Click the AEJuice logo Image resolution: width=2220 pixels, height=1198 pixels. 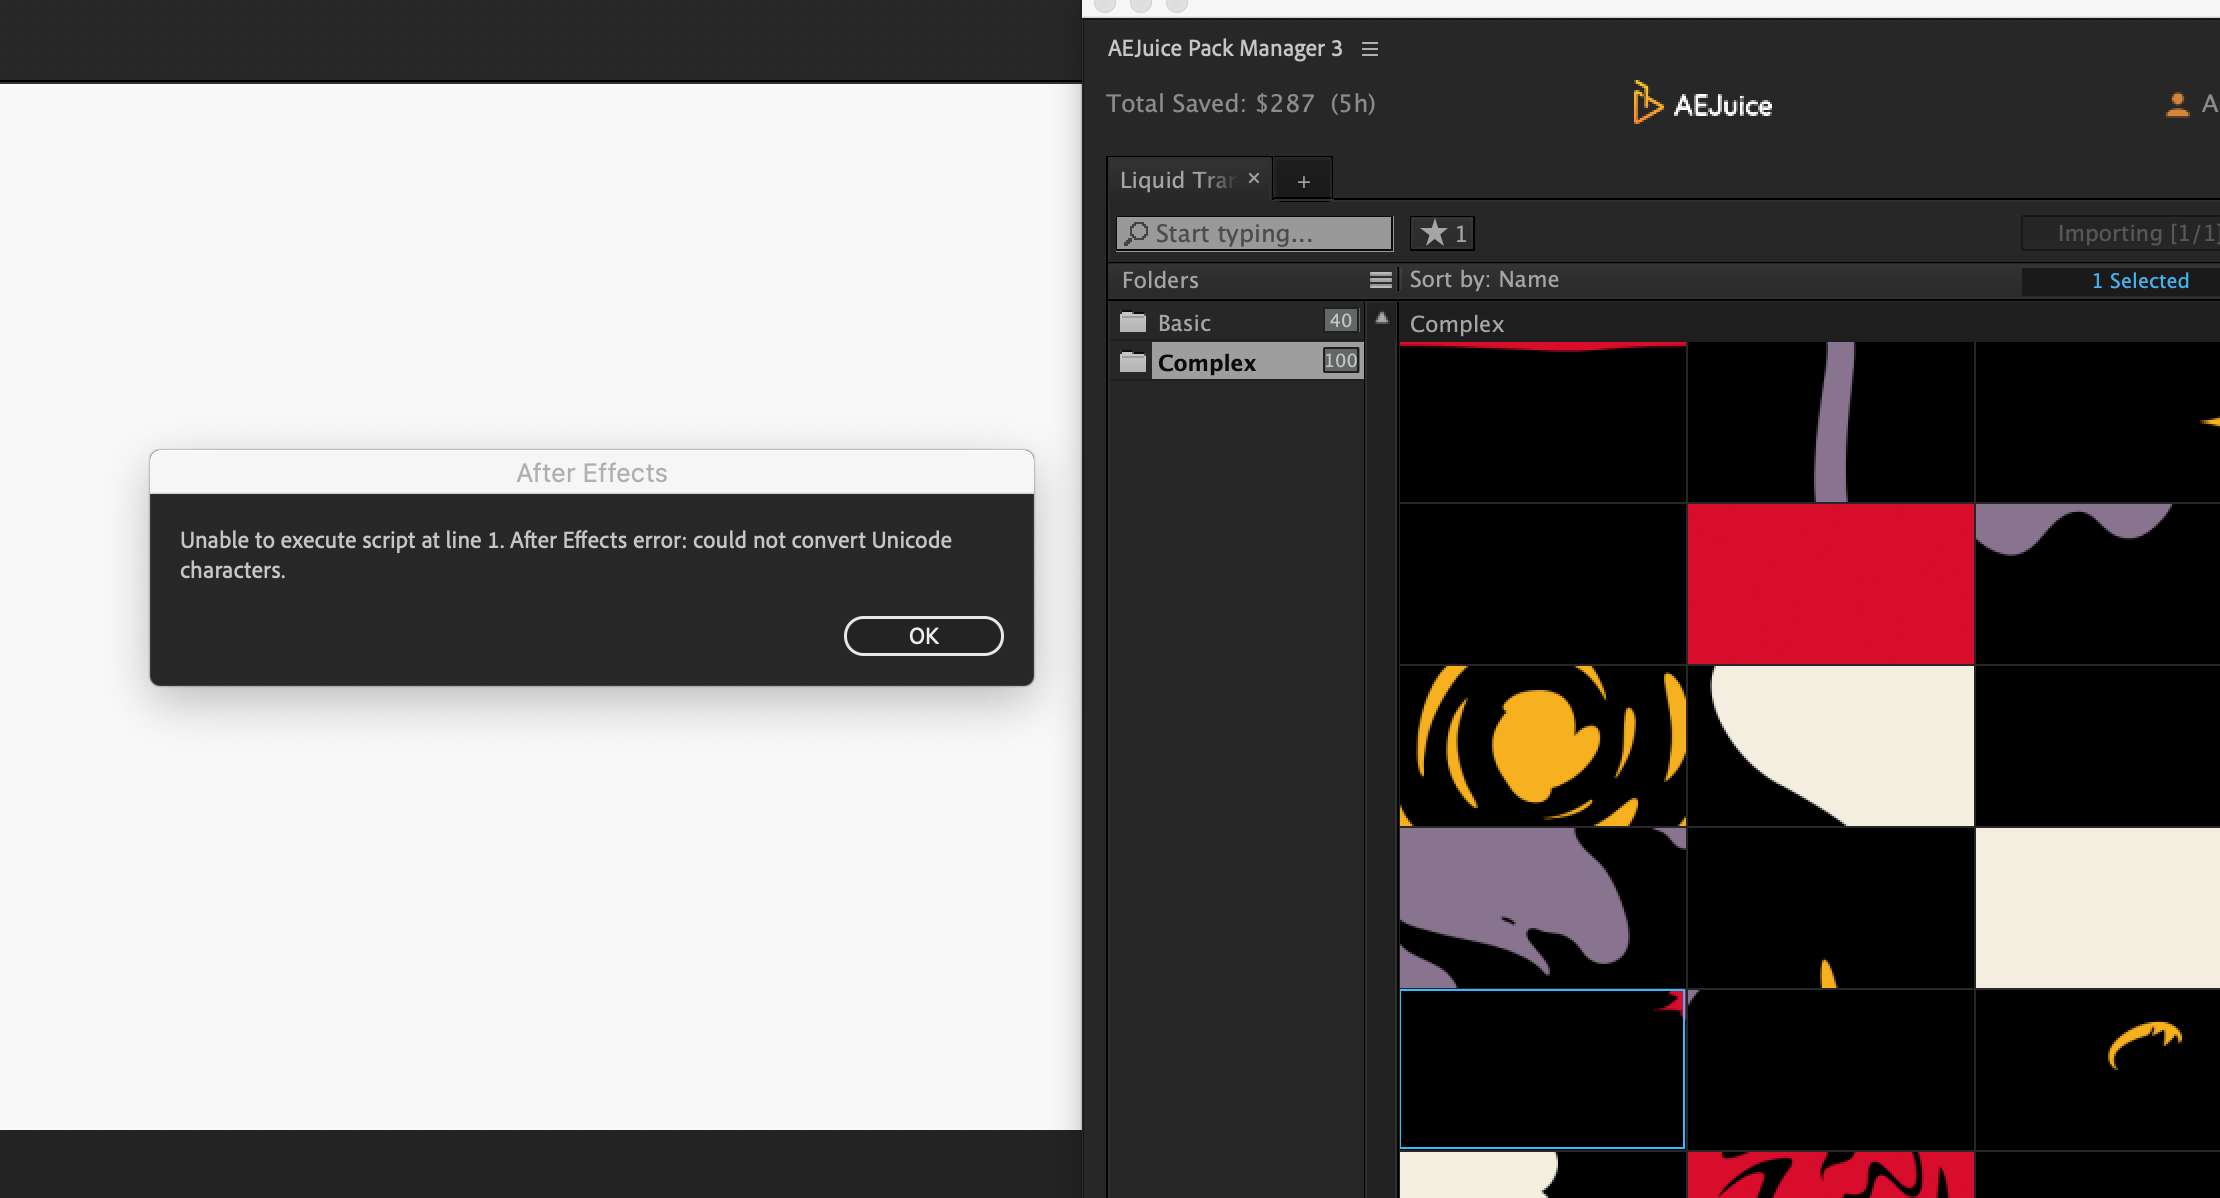tap(1702, 104)
